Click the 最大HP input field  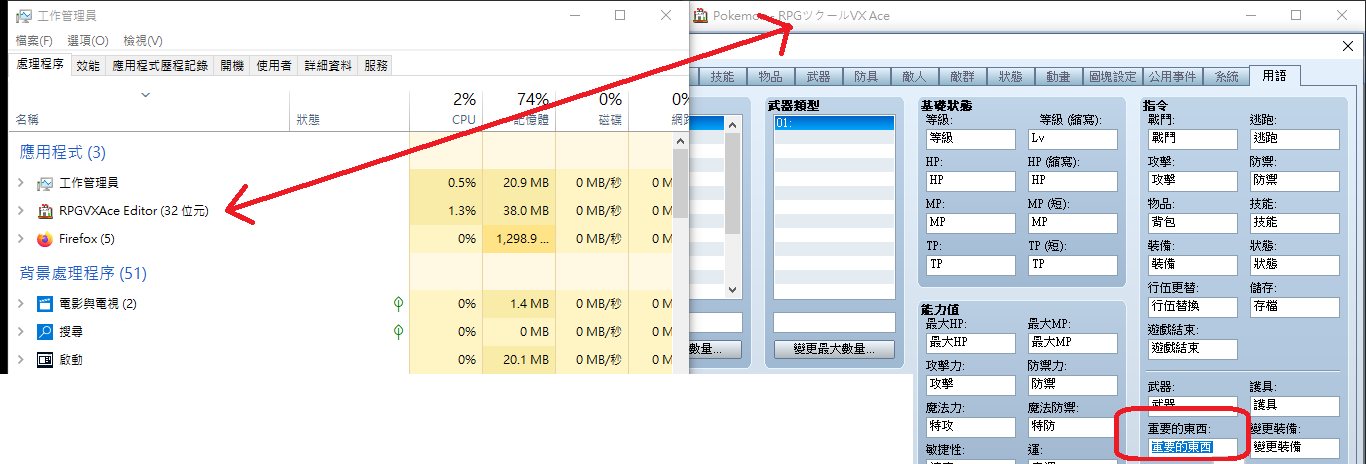[x=970, y=342]
